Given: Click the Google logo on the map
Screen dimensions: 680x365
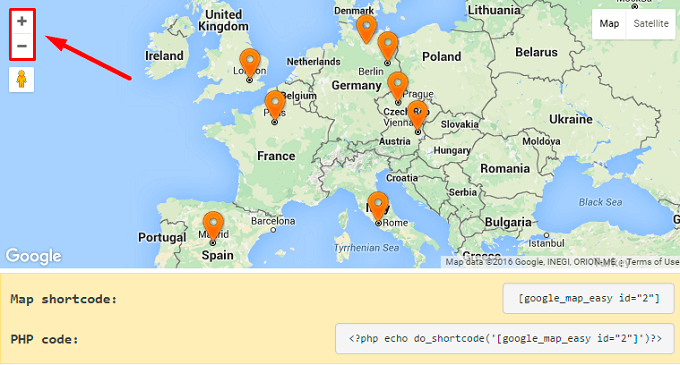Looking at the screenshot, I should pos(33,256).
